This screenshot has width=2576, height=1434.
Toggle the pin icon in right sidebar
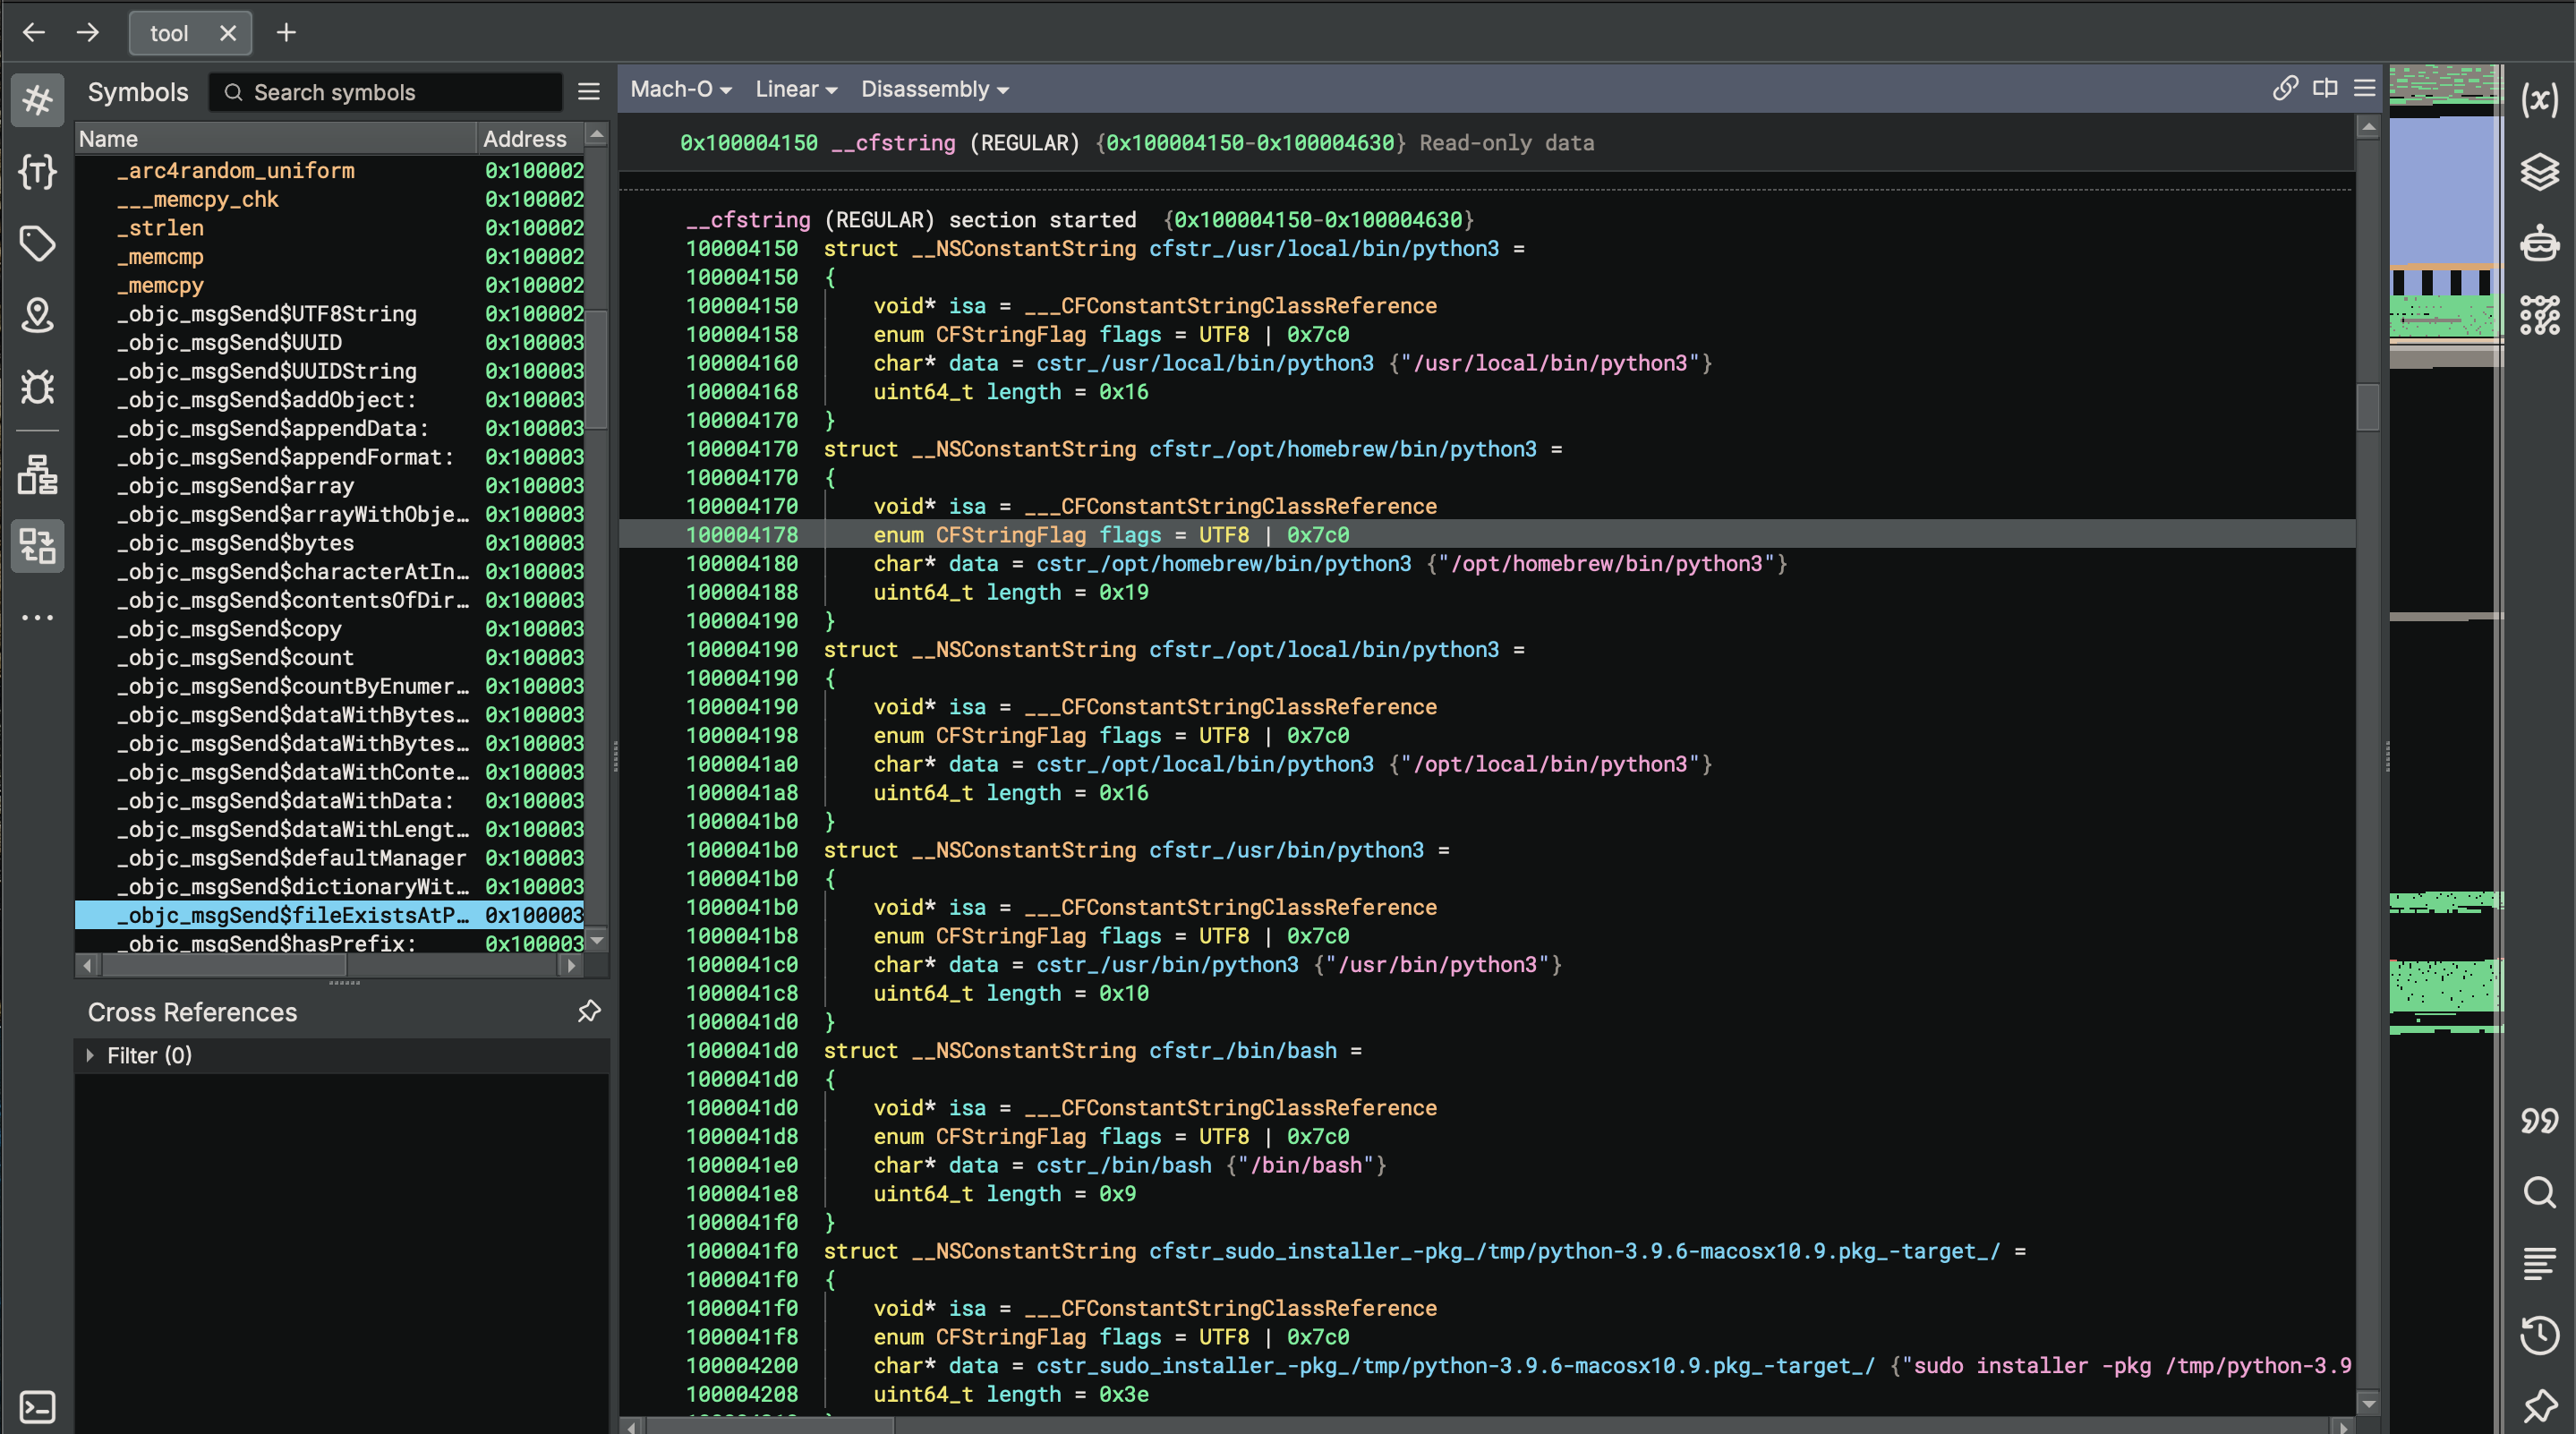pyautogui.click(x=2539, y=1407)
